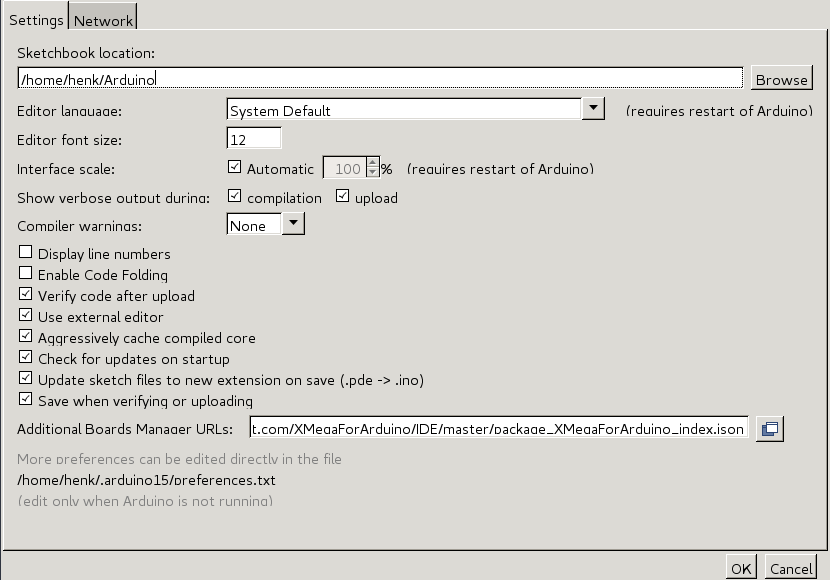Enable Code Folding checkbox
Viewport: 830px width, 580px height.
coord(25,273)
